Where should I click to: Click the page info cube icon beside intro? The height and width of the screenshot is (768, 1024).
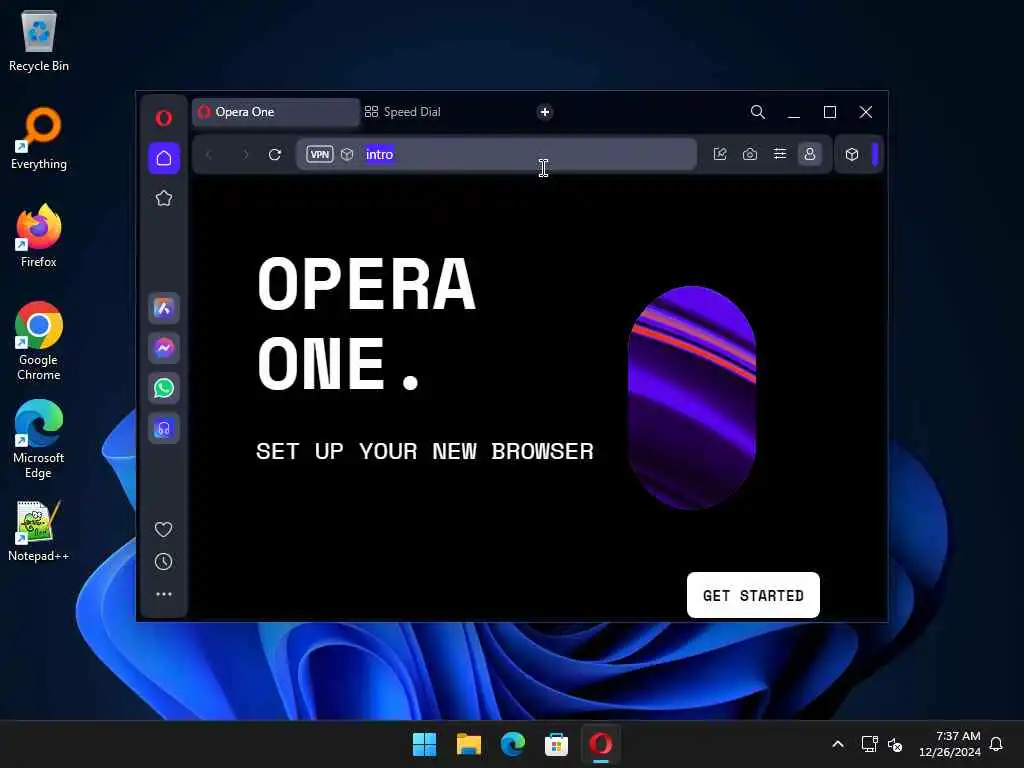[347, 154]
